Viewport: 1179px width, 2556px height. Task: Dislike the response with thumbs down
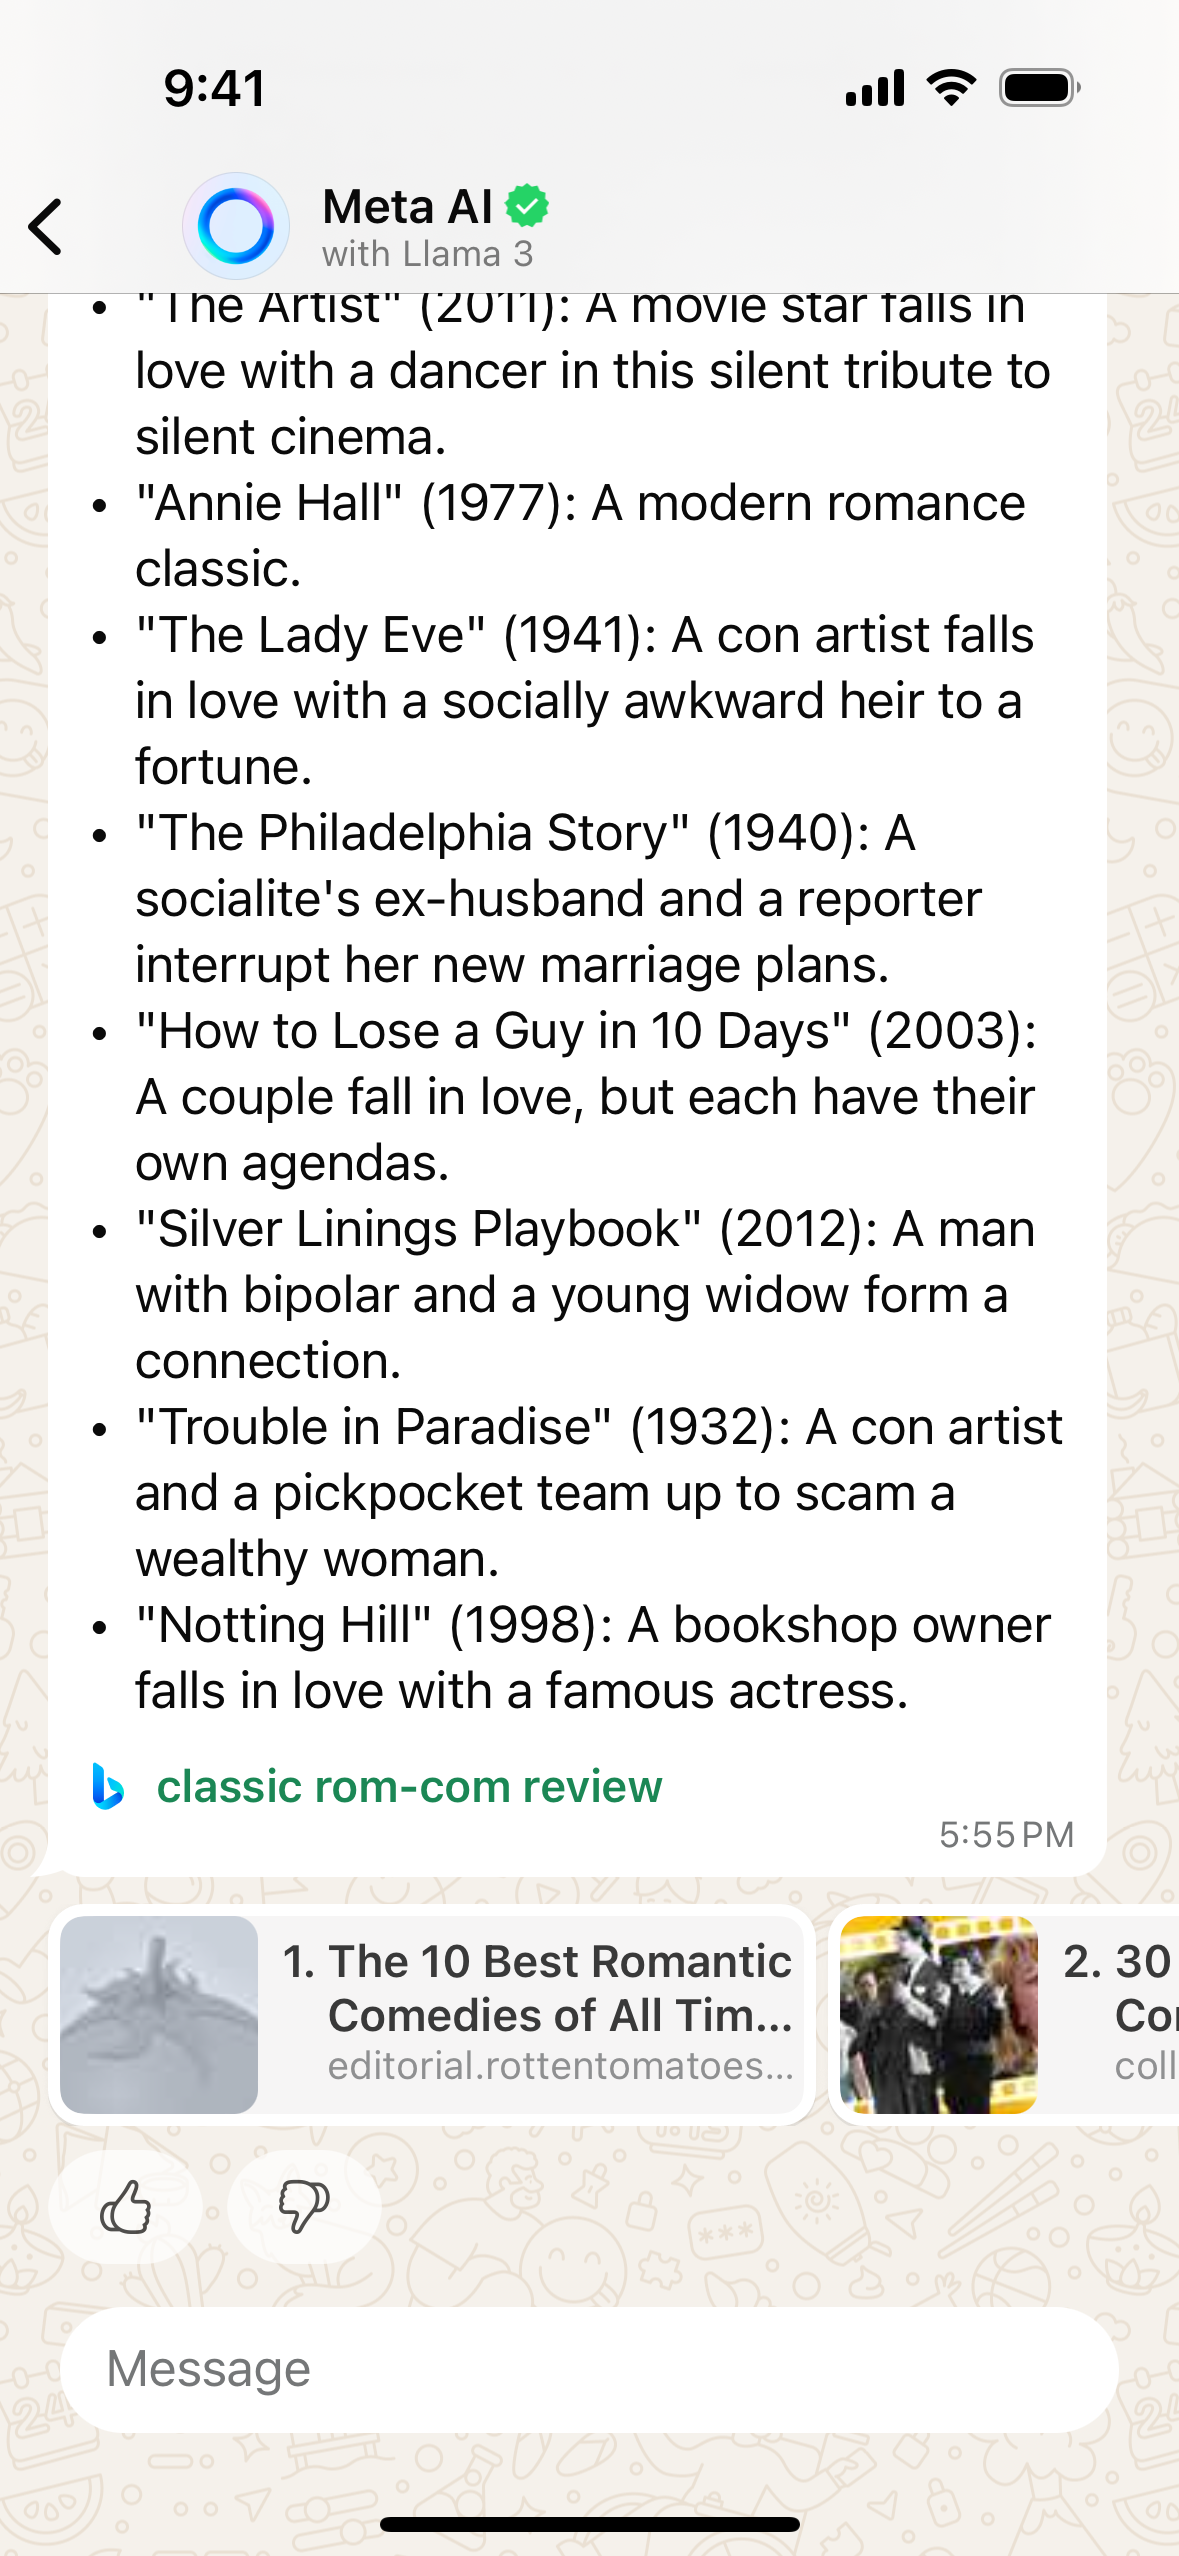[x=304, y=2207]
